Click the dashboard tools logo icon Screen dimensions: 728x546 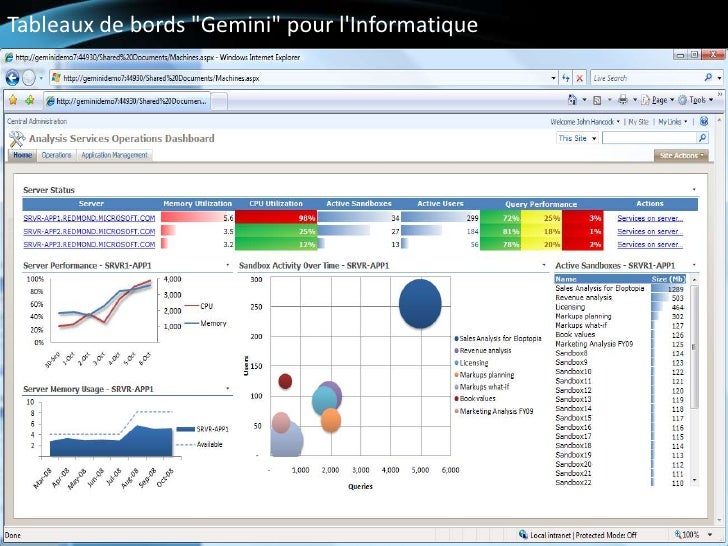coord(17,138)
